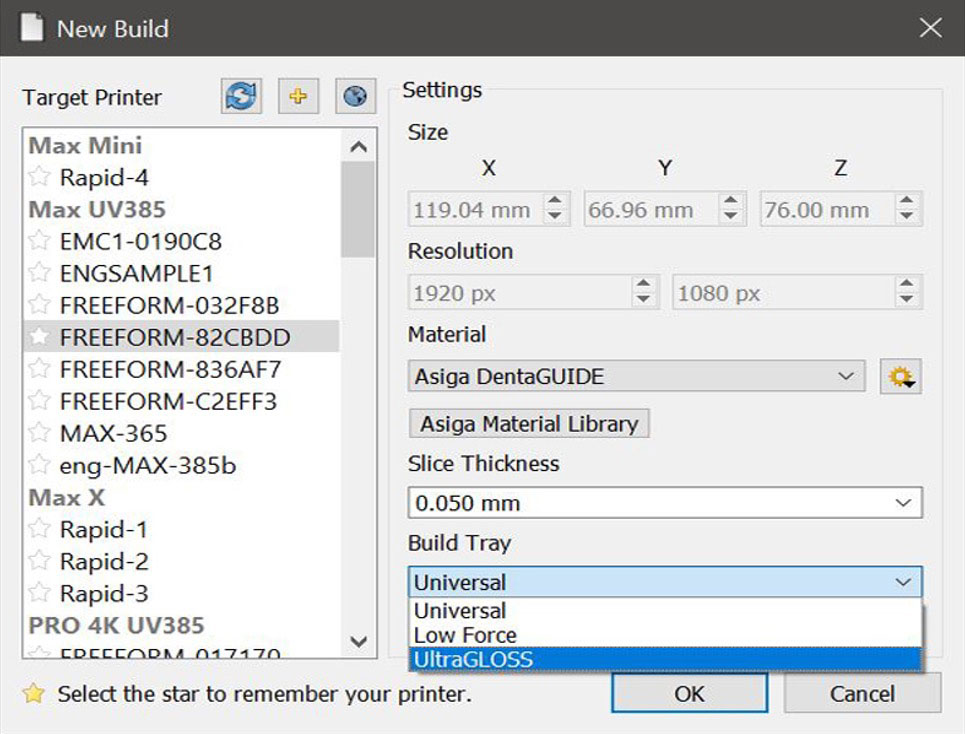
Task: Open the Slice Thickness dropdown
Action: click(665, 503)
